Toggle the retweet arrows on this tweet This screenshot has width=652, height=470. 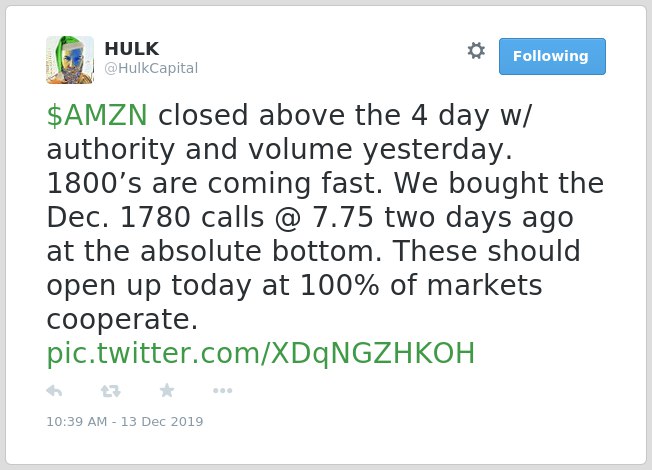click(x=111, y=391)
